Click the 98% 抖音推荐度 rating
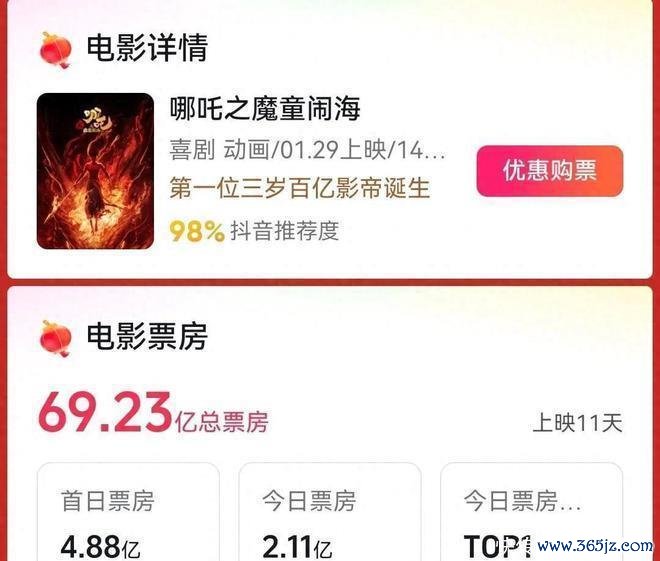The image size is (660, 561). click(254, 231)
